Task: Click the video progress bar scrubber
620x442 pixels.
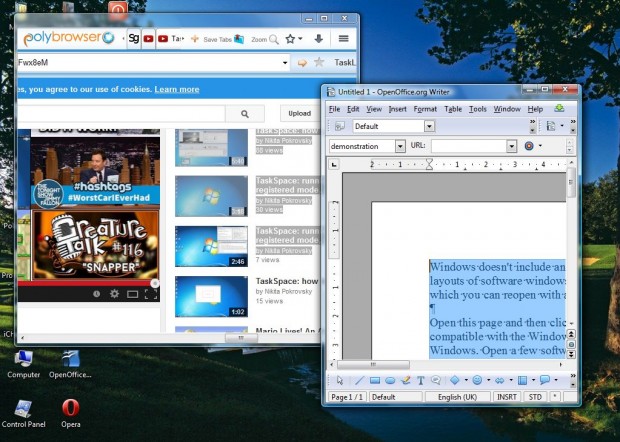Action: [x=155, y=283]
